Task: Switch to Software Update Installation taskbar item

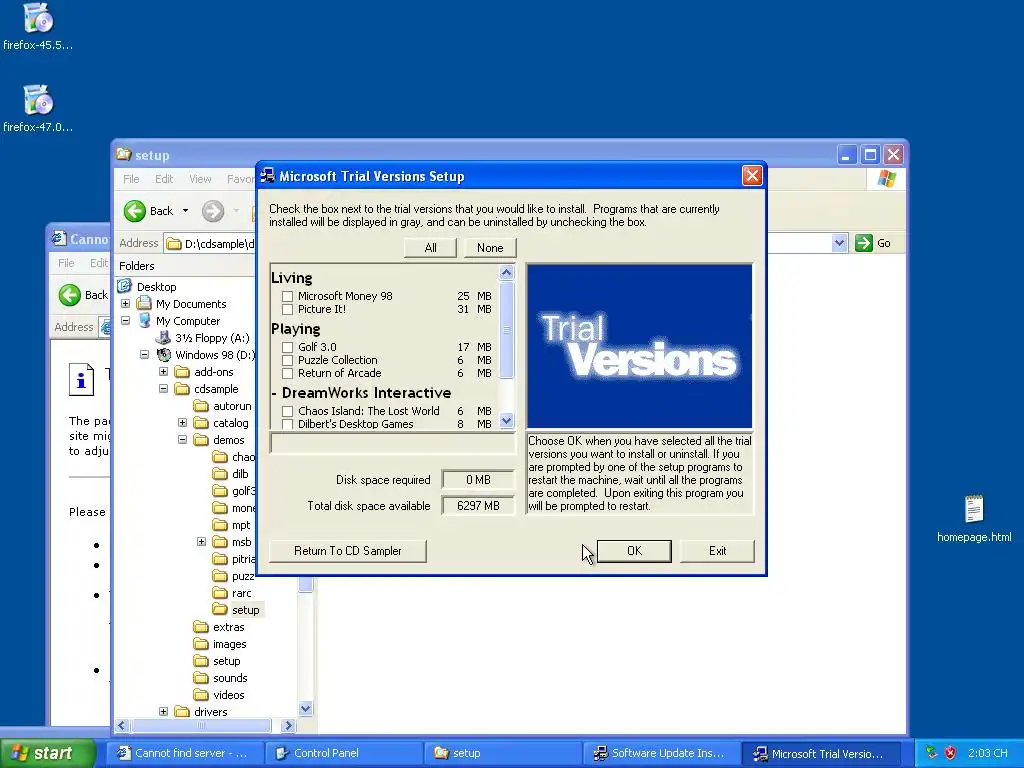Action: (x=661, y=753)
